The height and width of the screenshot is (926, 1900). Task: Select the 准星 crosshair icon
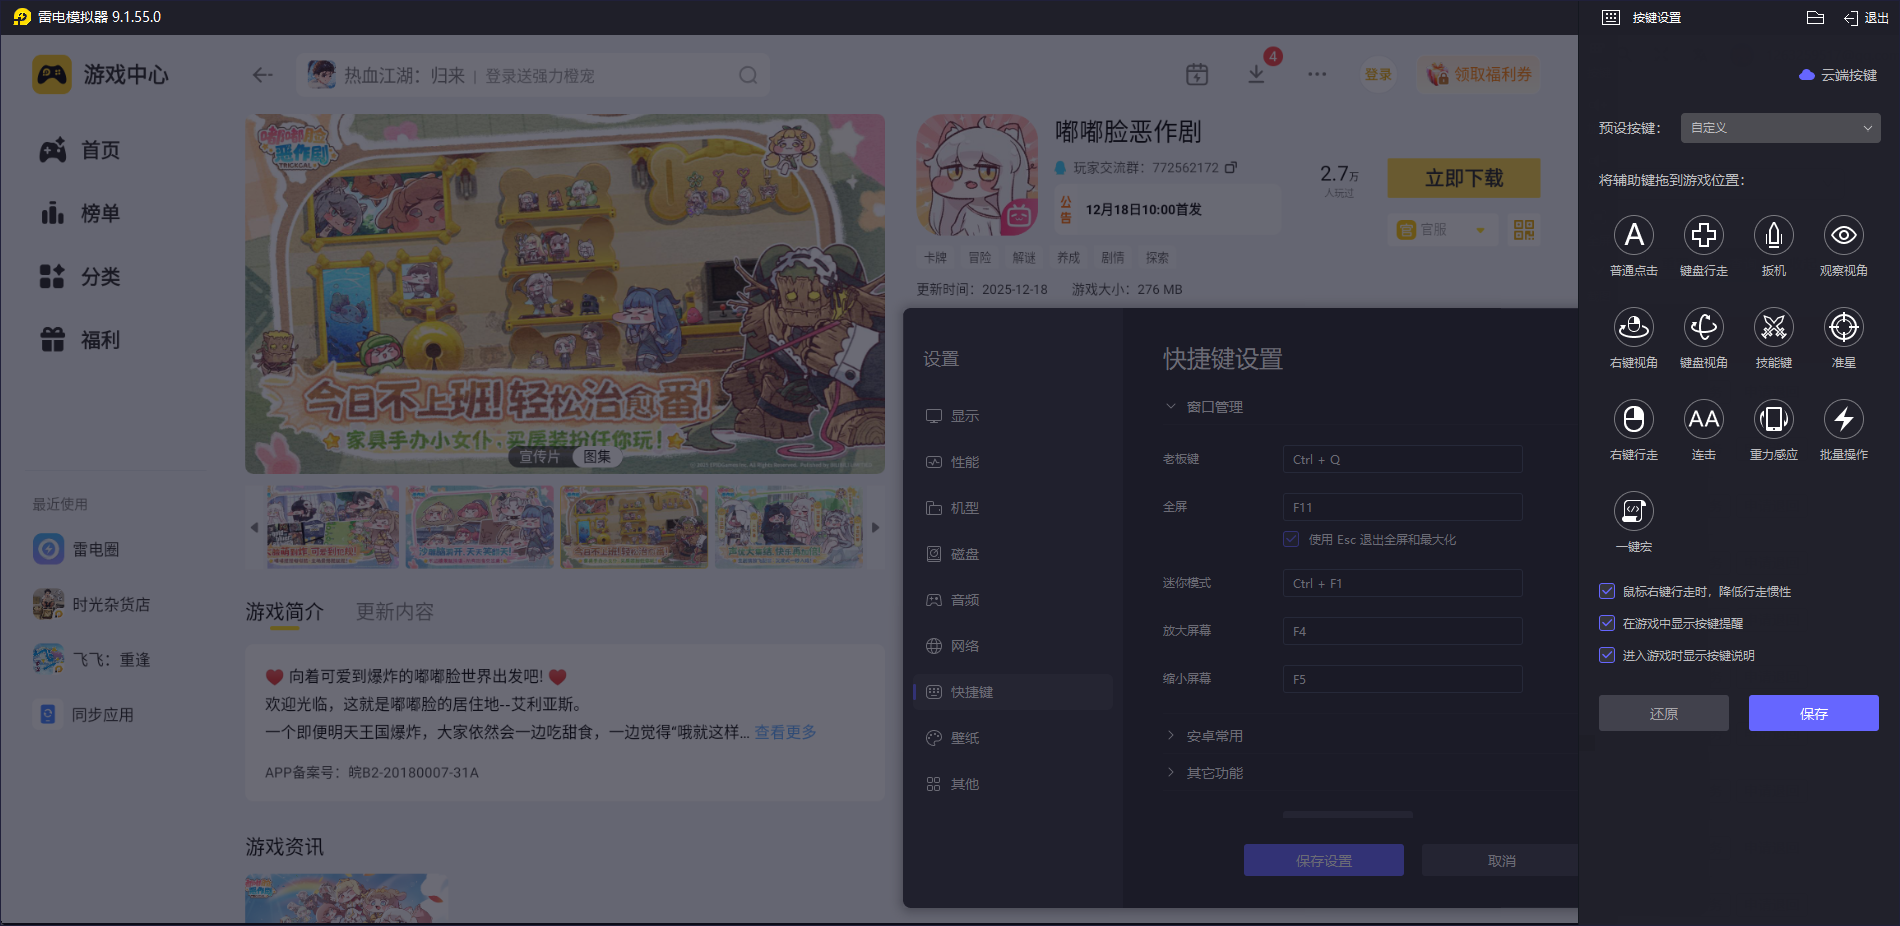pos(1844,327)
